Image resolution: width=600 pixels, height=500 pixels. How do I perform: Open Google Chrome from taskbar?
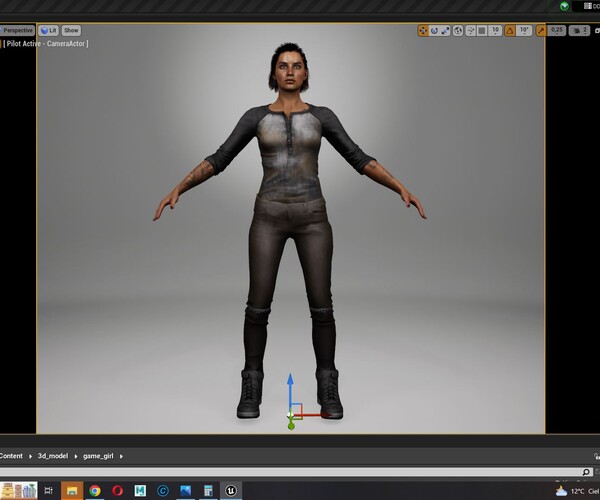pyautogui.click(x=95, y=490)
